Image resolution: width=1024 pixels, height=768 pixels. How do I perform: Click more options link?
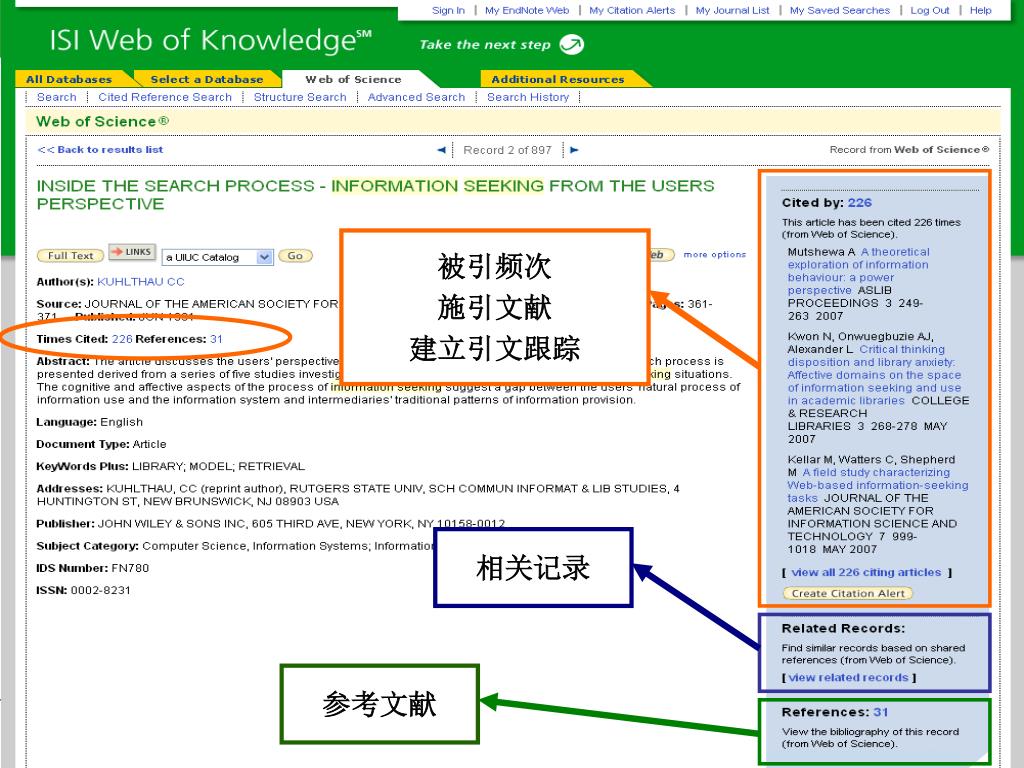714,255
